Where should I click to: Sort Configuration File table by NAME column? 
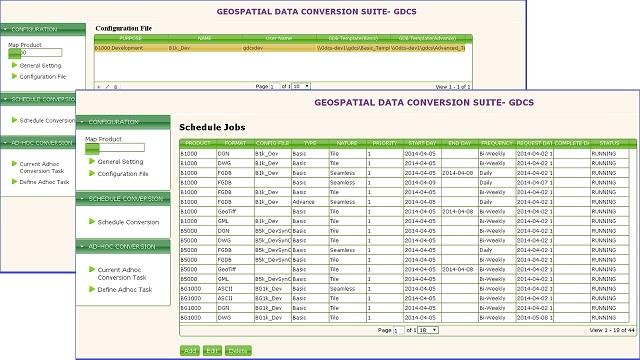coord(204,38)
